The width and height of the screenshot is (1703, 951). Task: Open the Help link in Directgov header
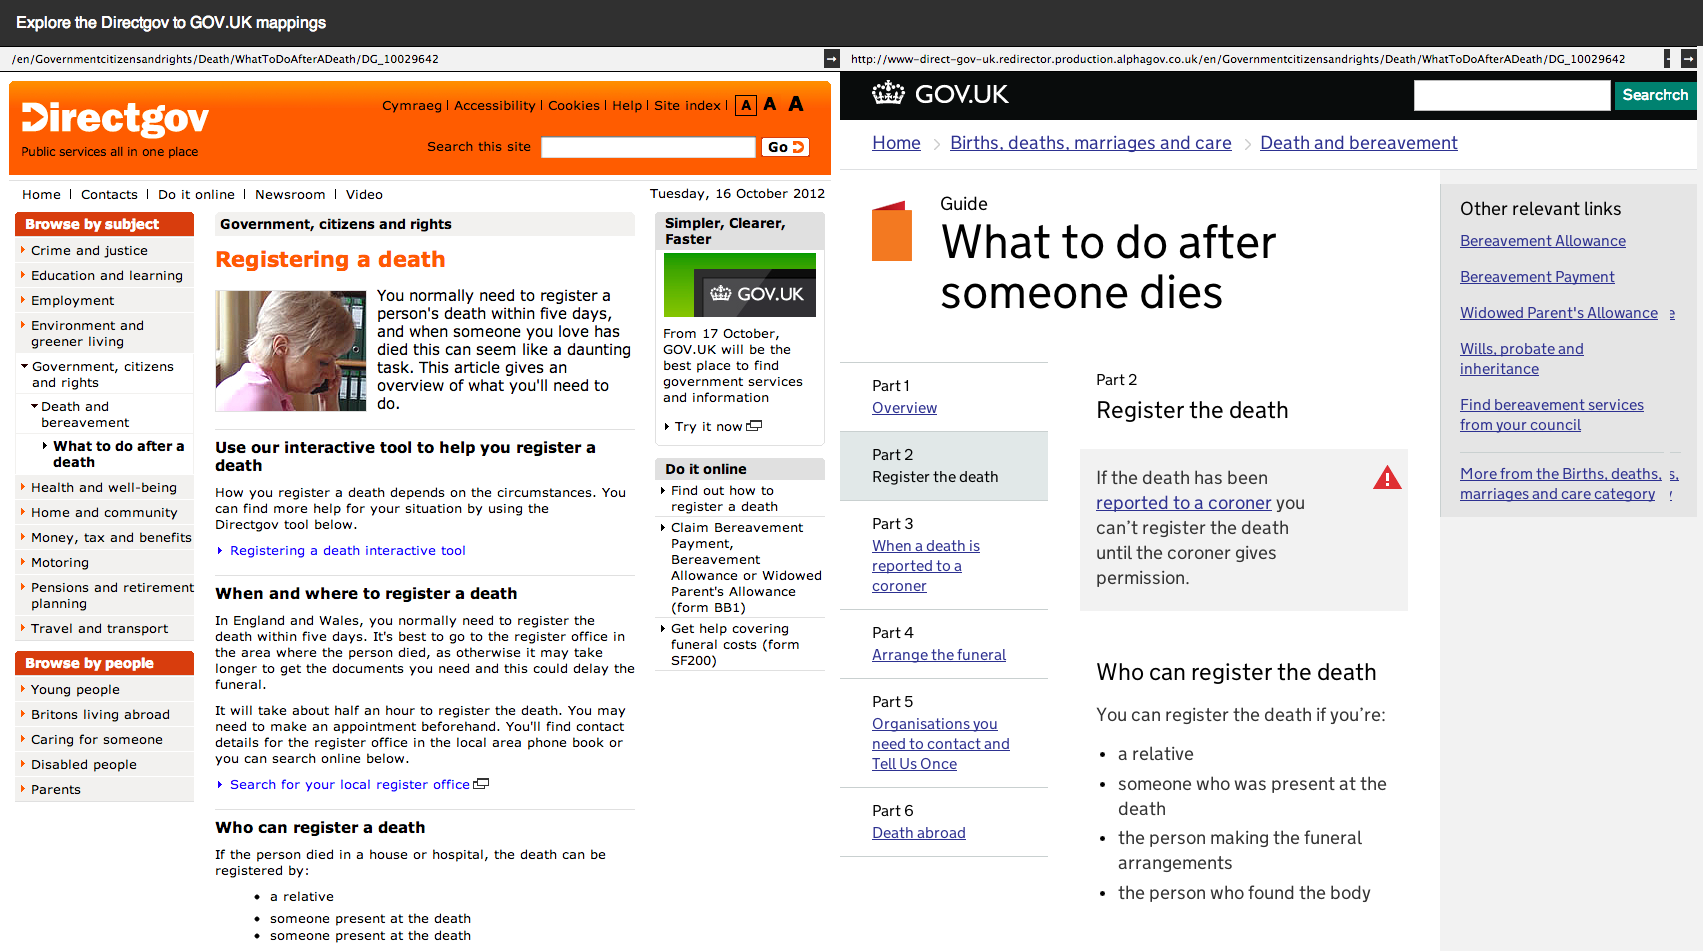pyautogui.click(x=627, y=106)
